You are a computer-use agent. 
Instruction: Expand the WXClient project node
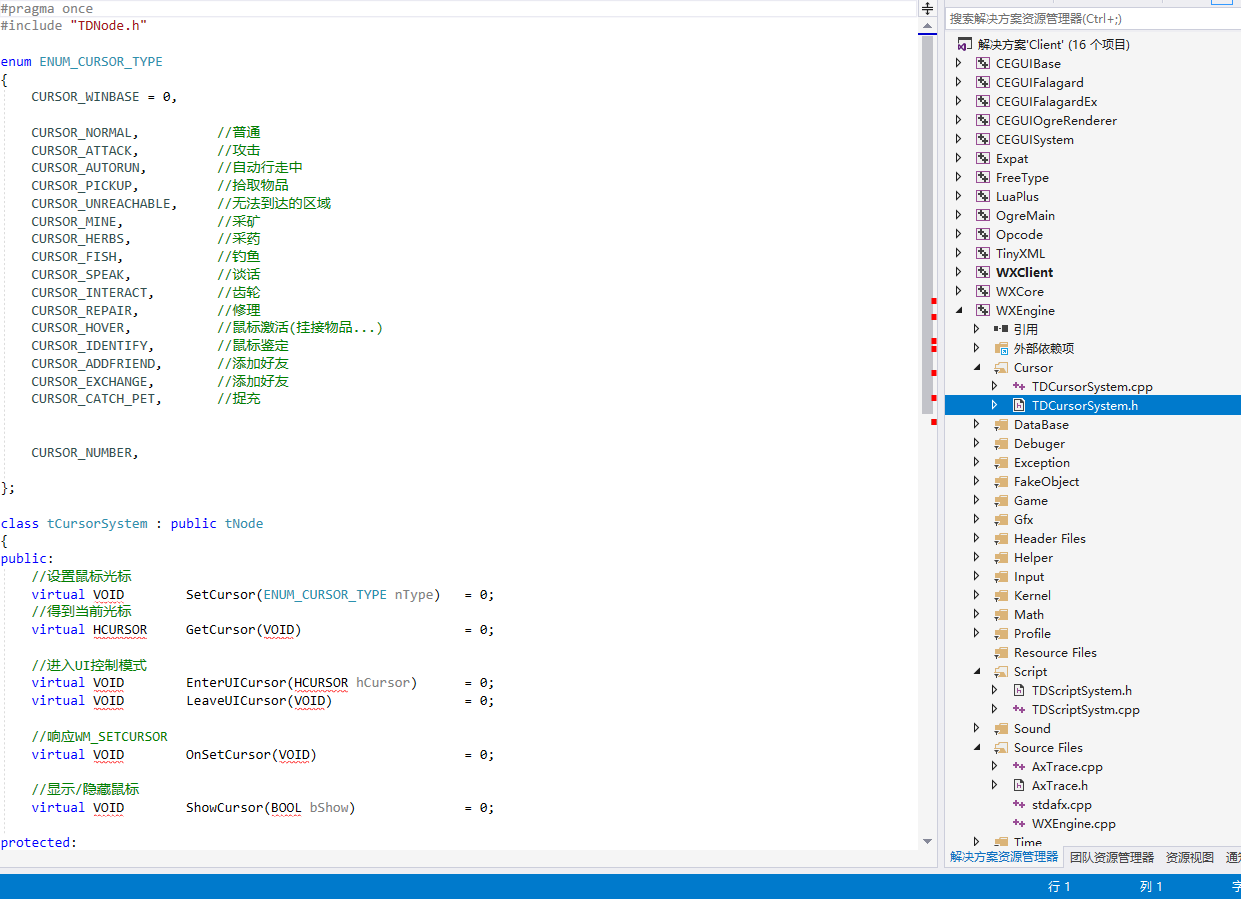tap(959, 272)
